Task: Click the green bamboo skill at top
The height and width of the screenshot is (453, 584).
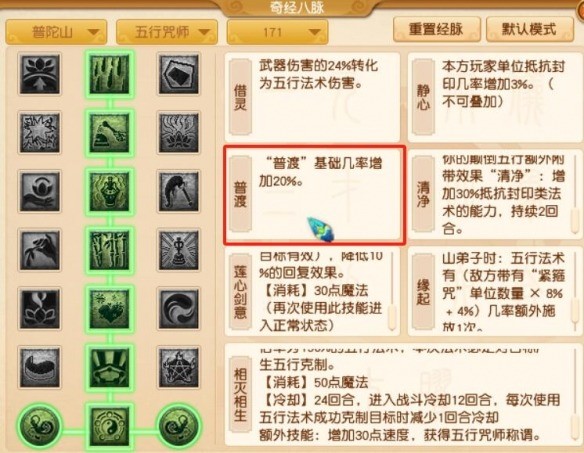Action: pos(110,74)
